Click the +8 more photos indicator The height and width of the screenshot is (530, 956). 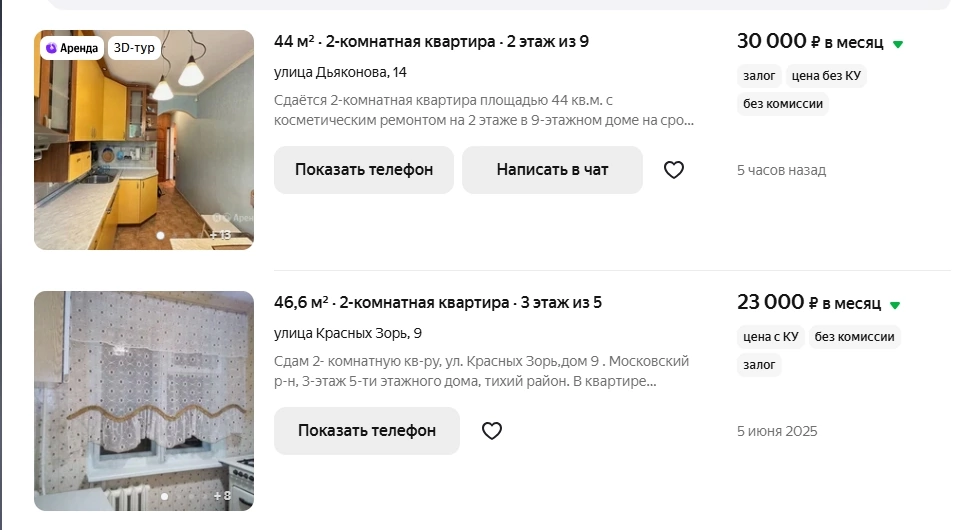pyautogui.click(x=223, y=496)
